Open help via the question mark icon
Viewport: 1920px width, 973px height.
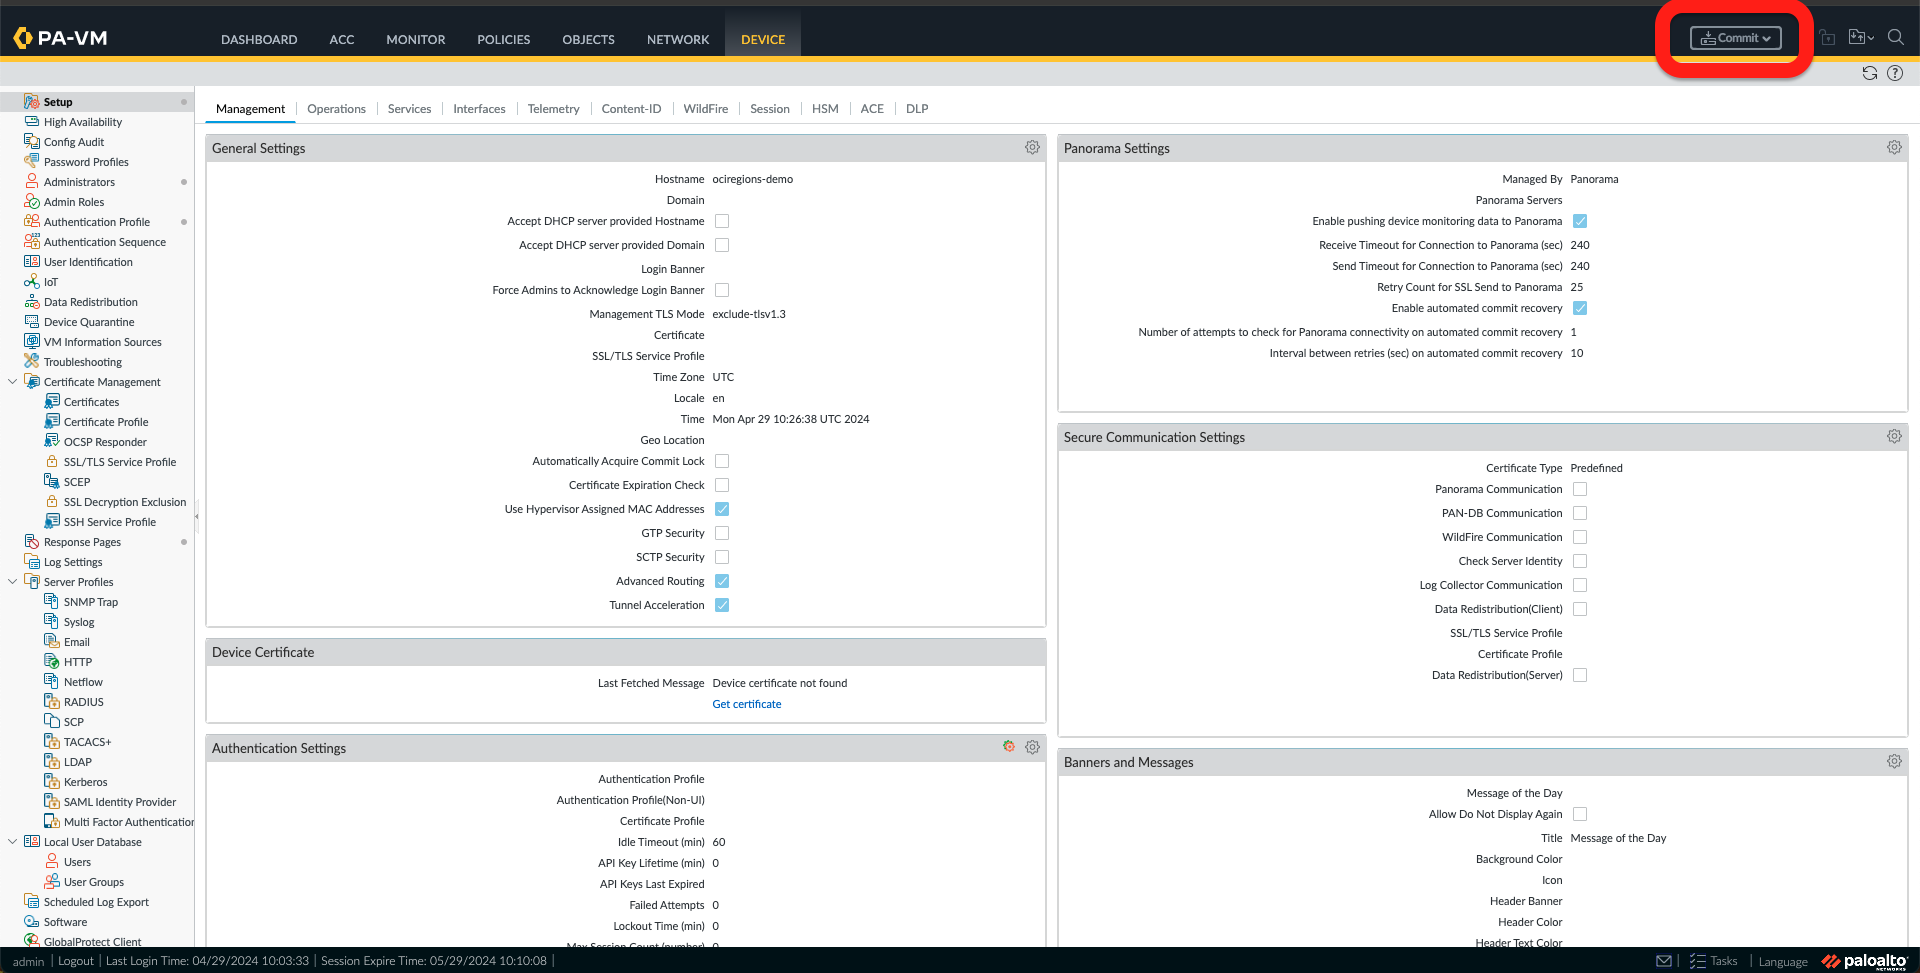(x=1895, y=72)
